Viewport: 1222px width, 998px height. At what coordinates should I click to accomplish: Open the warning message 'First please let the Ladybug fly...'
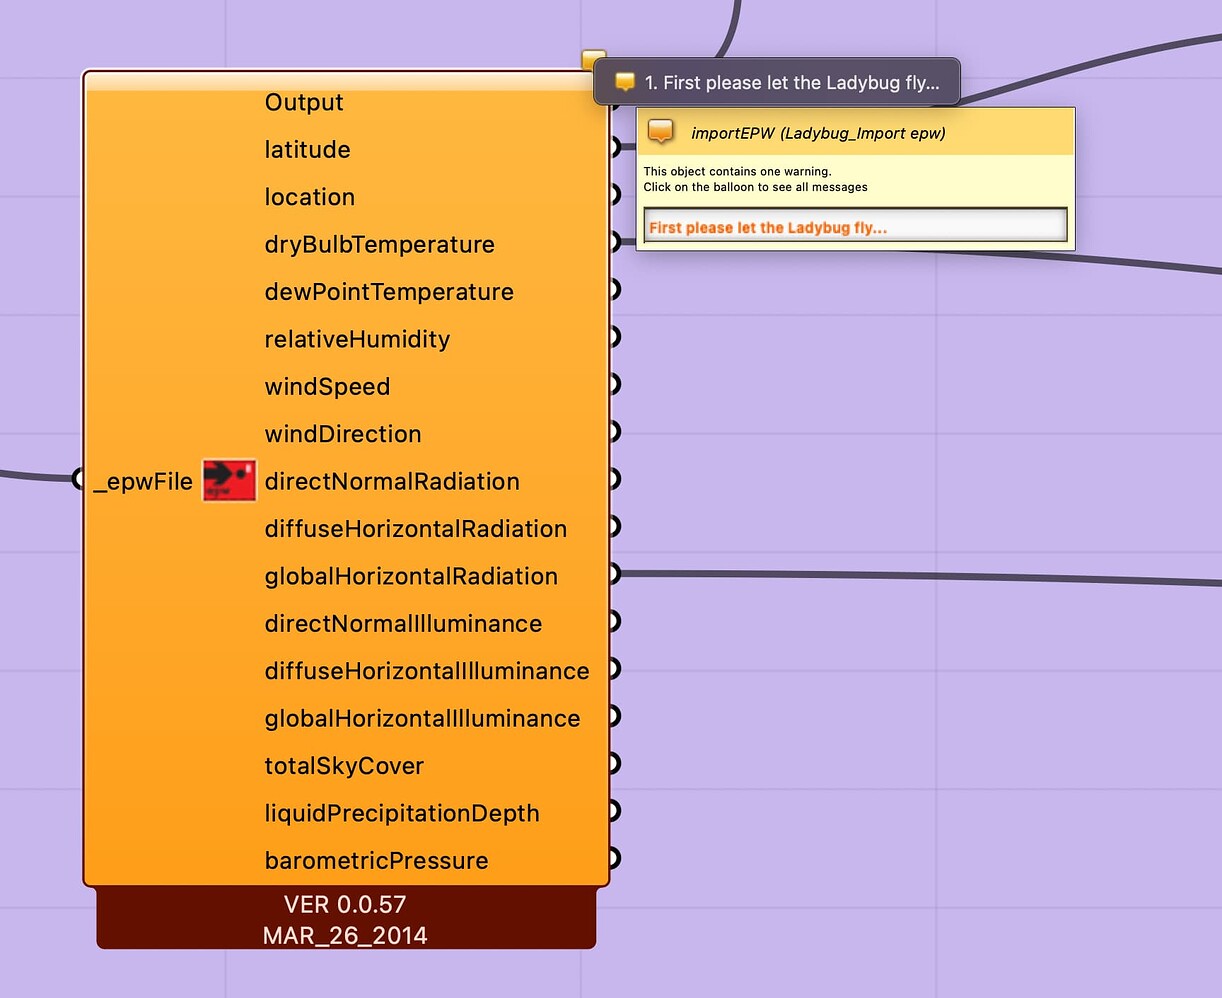855,227
